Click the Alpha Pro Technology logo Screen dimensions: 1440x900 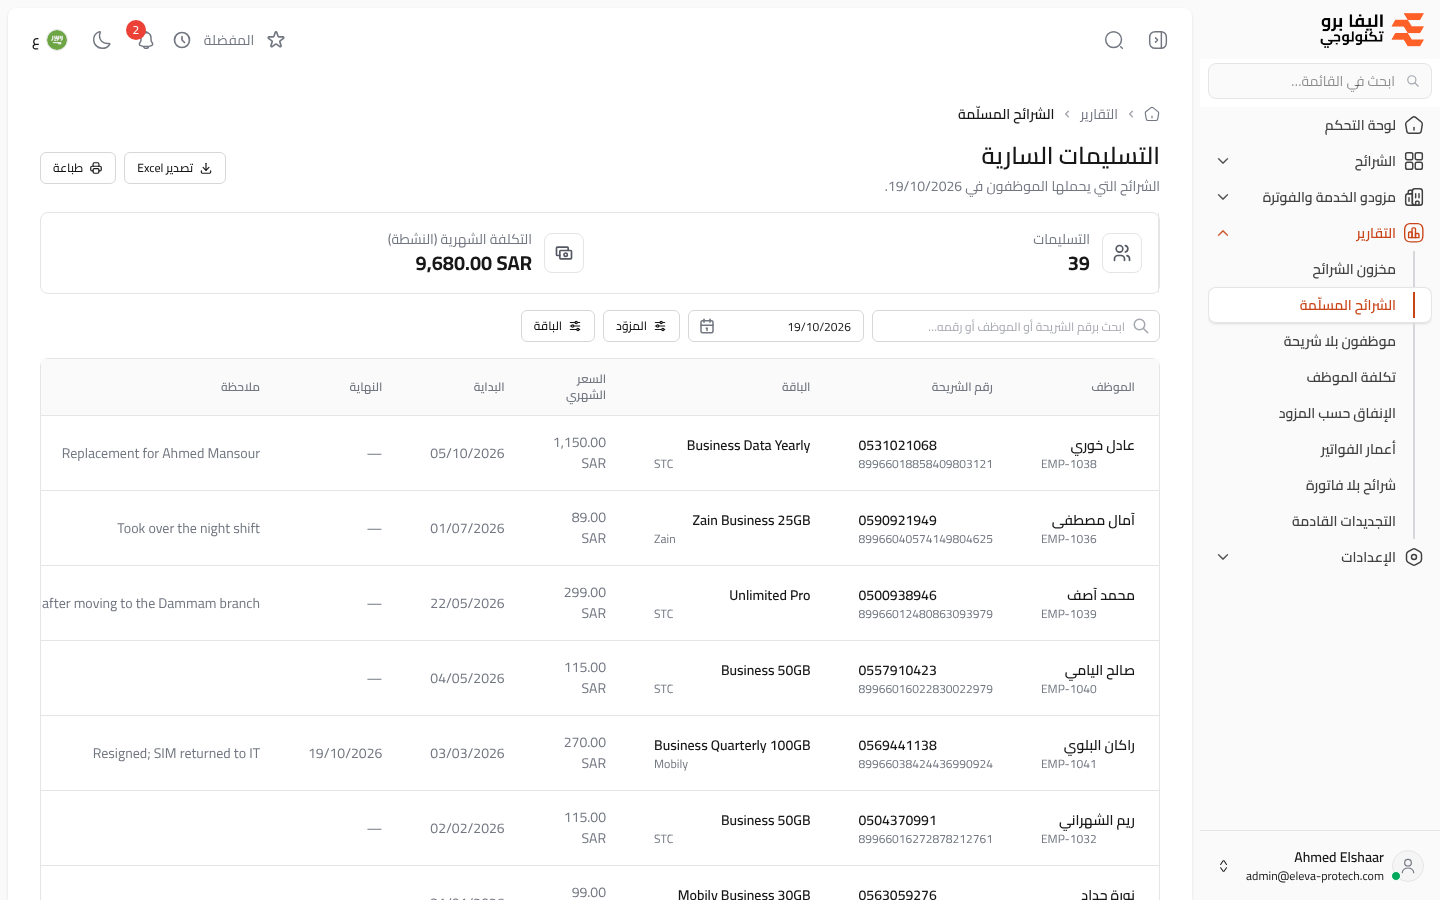(1372, 30)
